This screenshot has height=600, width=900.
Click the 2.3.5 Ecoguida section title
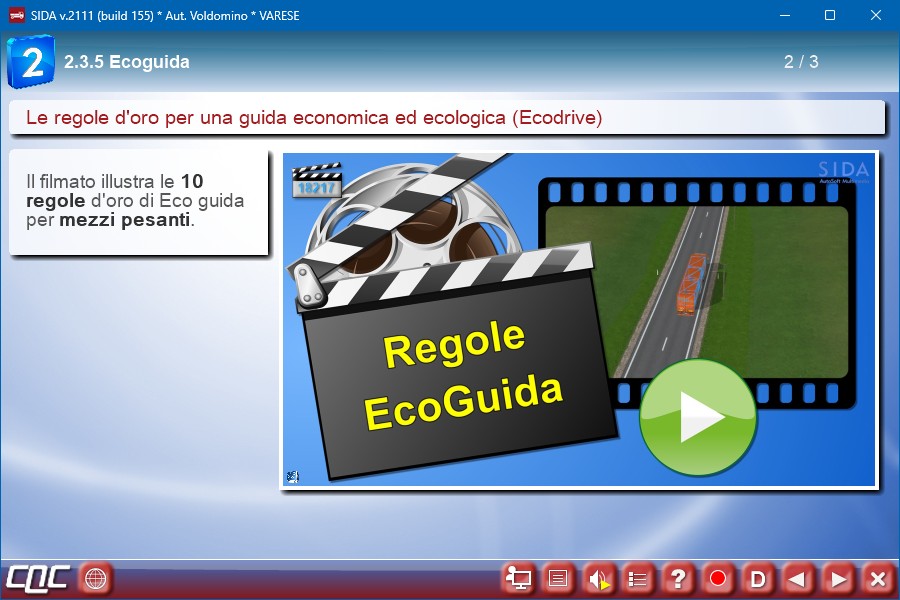point(127,62)
